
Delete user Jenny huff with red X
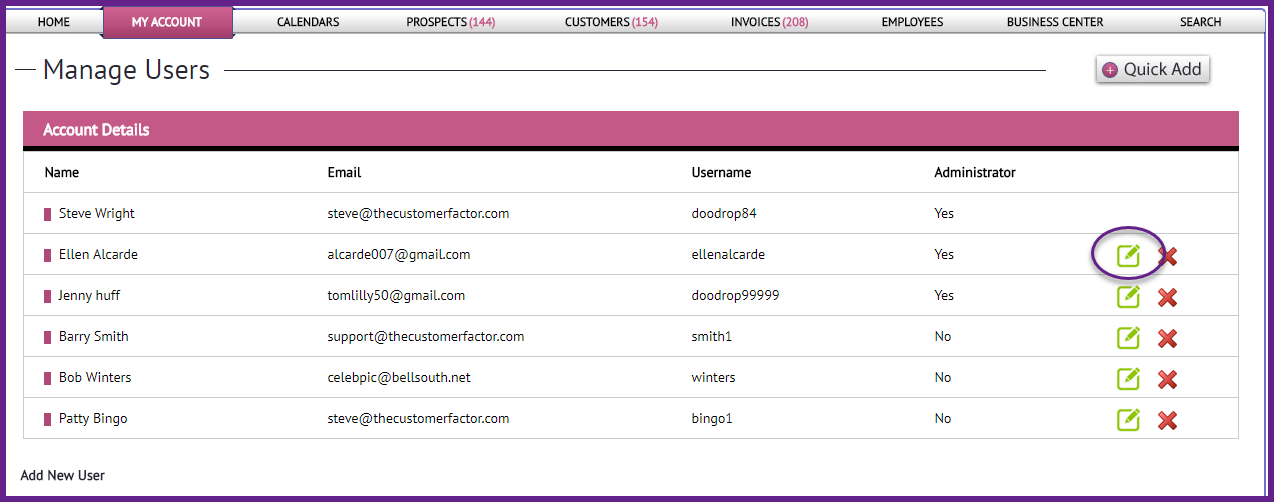[1167, 298]
